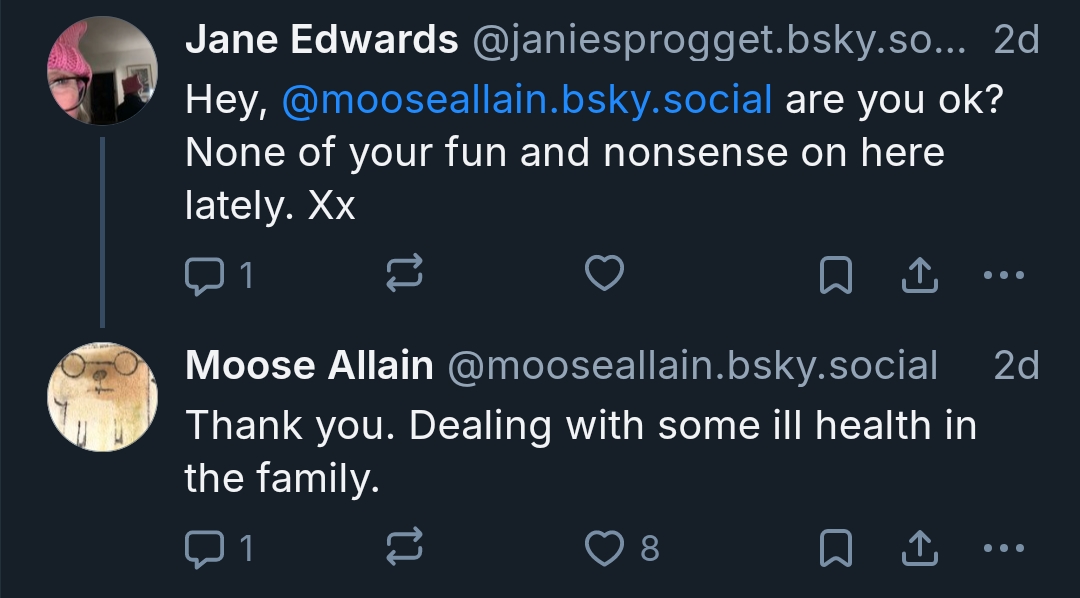This screenshot has width=1080, height=598.
Task: Repost Moose Allain's reply
Action: (405, 547)
